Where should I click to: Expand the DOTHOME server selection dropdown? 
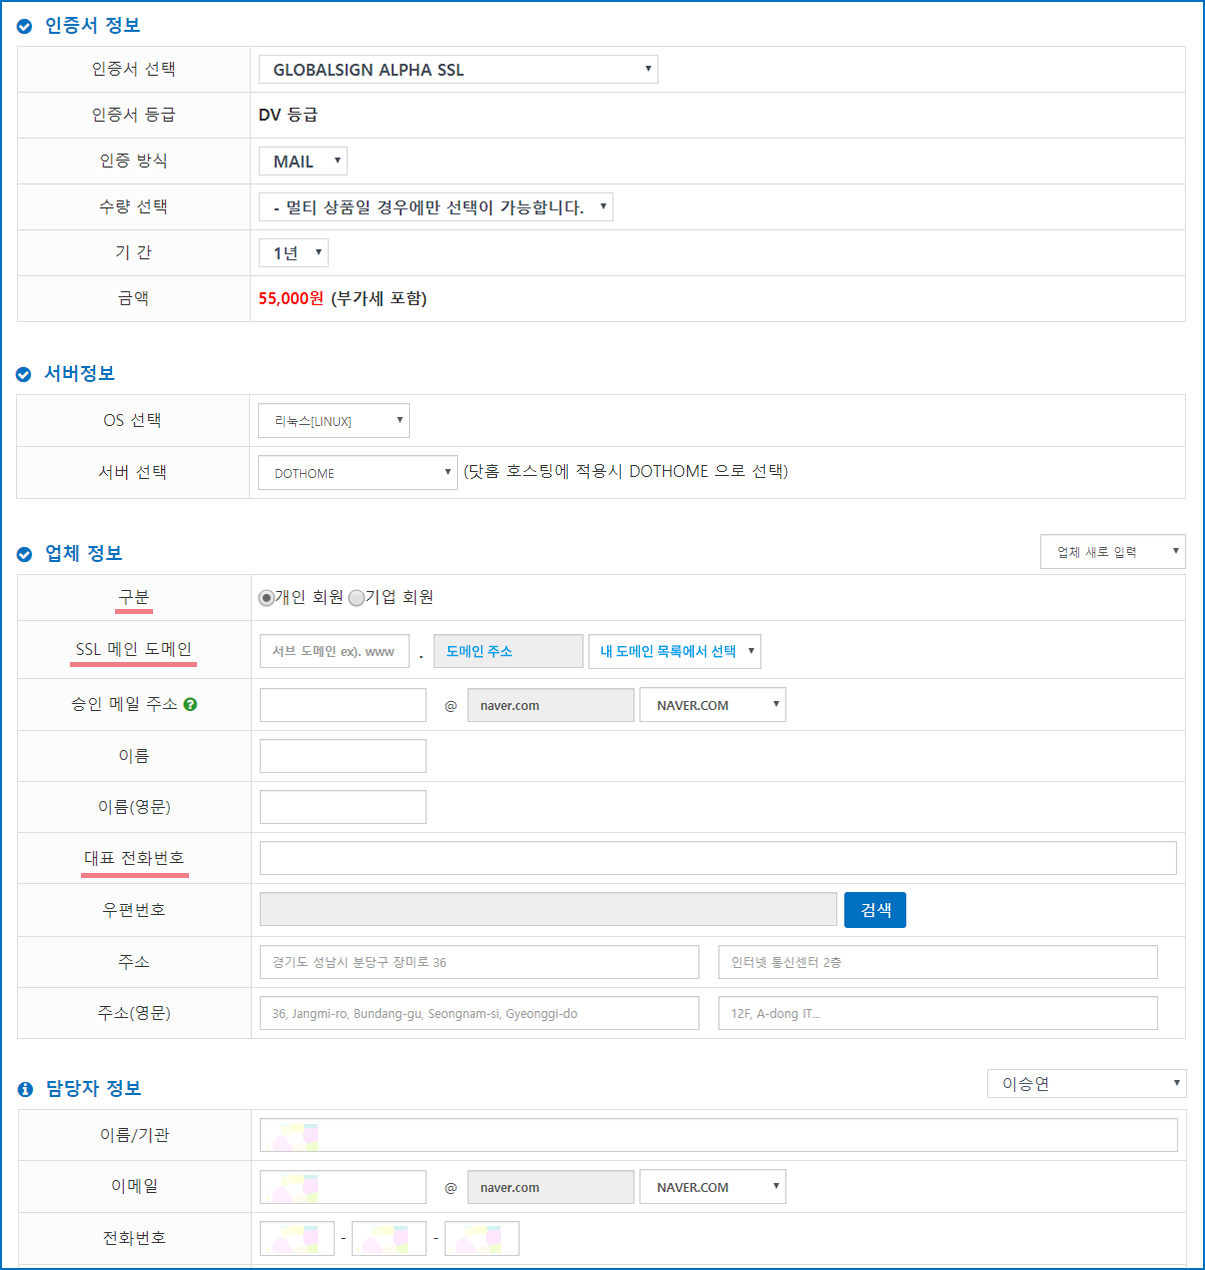click(x=357, y=473)
